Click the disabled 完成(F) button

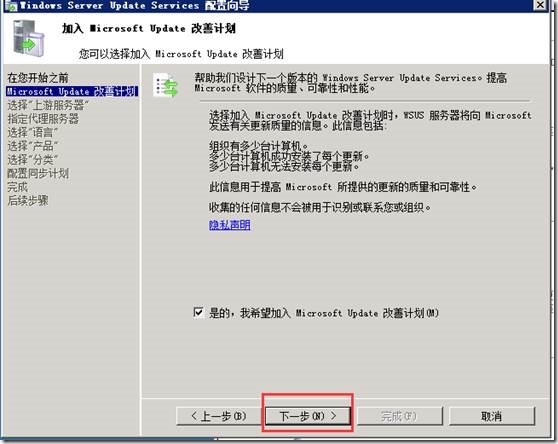[400, 416]
